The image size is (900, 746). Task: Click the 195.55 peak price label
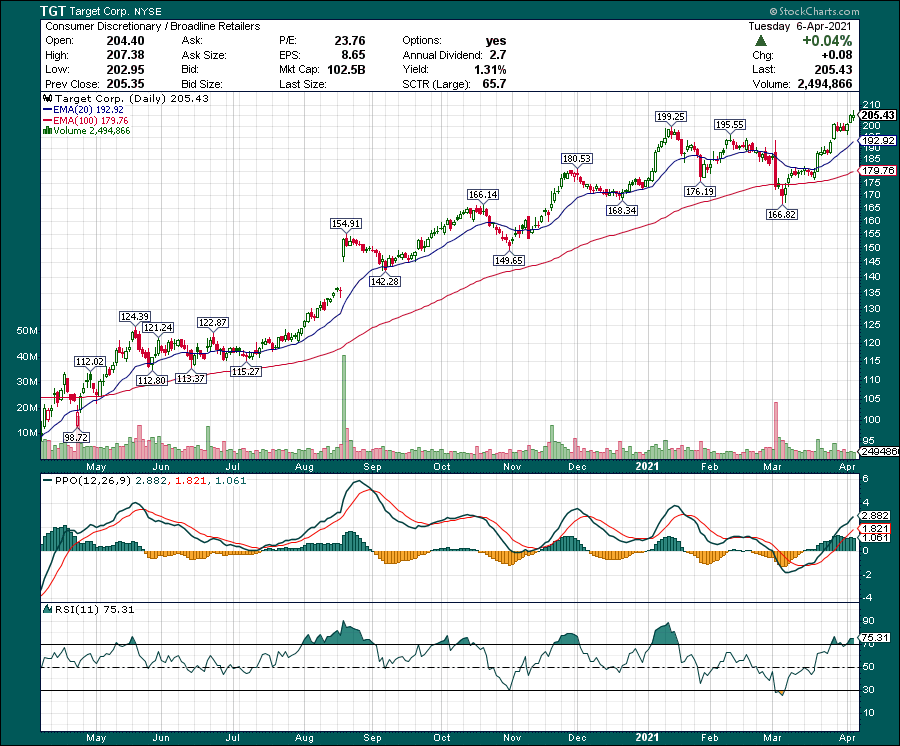(x=730, y=125)
